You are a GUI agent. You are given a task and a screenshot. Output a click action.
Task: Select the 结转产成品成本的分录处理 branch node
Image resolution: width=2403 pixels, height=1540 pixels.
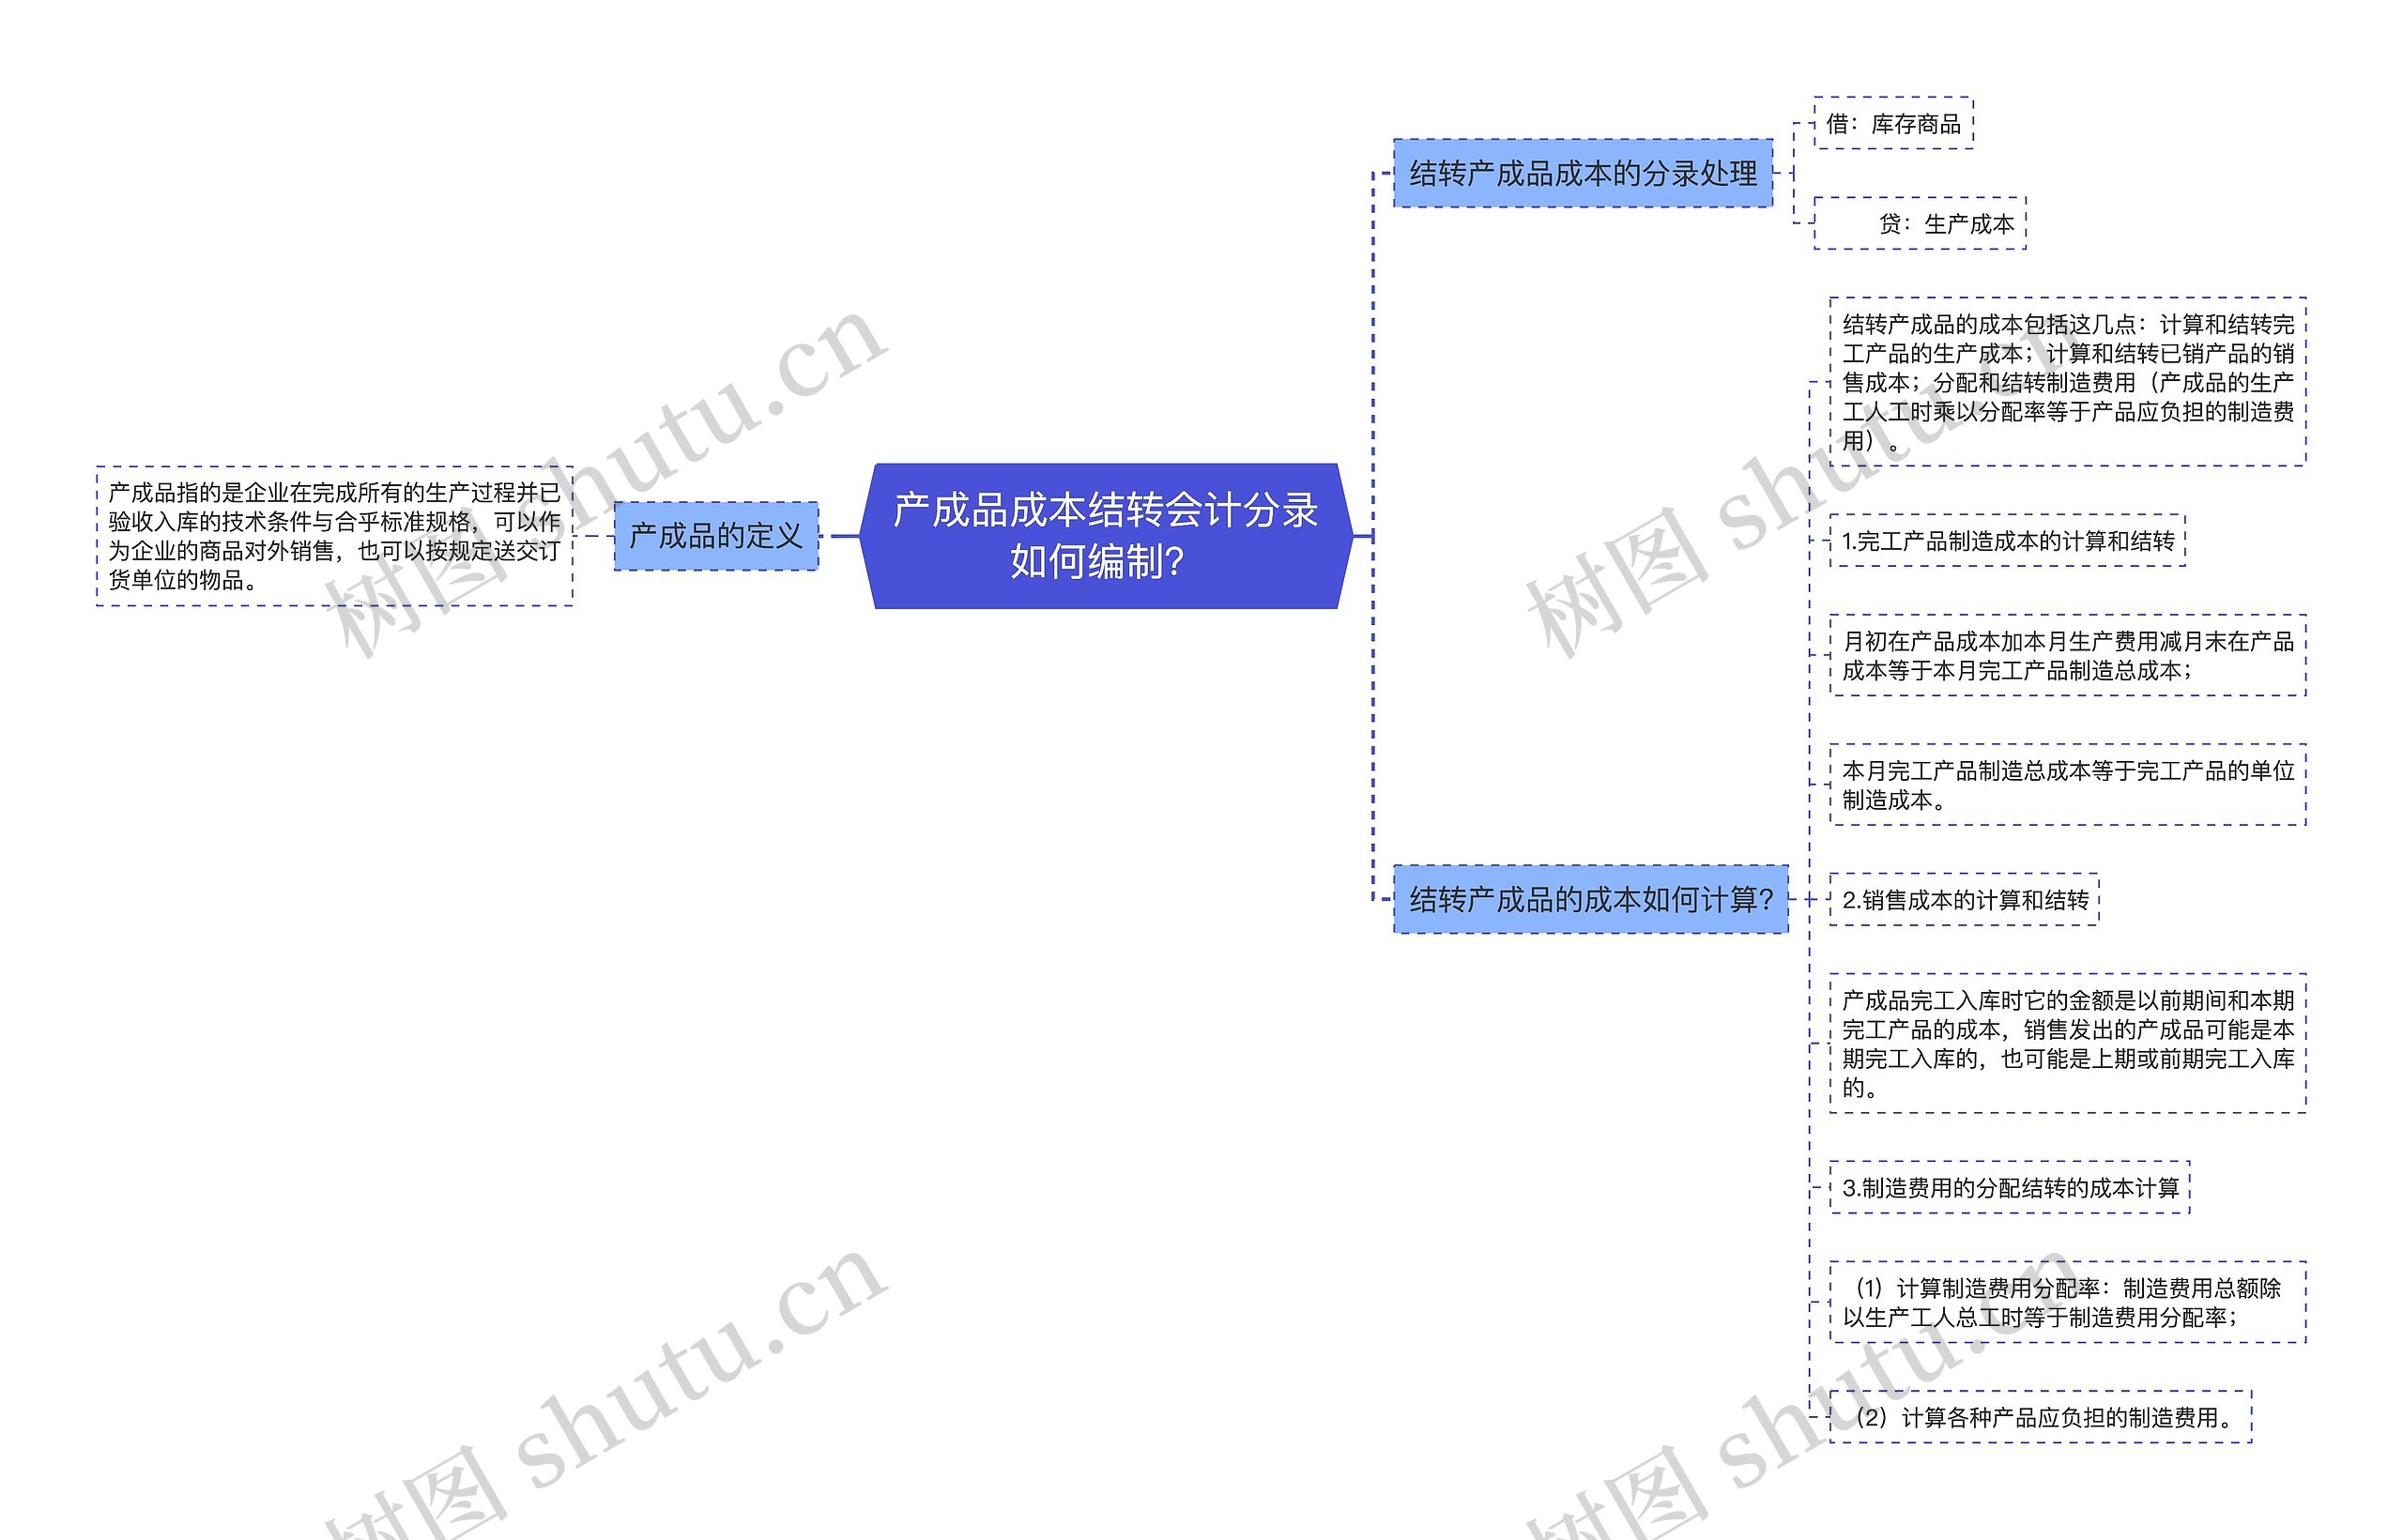point(1583,173)
